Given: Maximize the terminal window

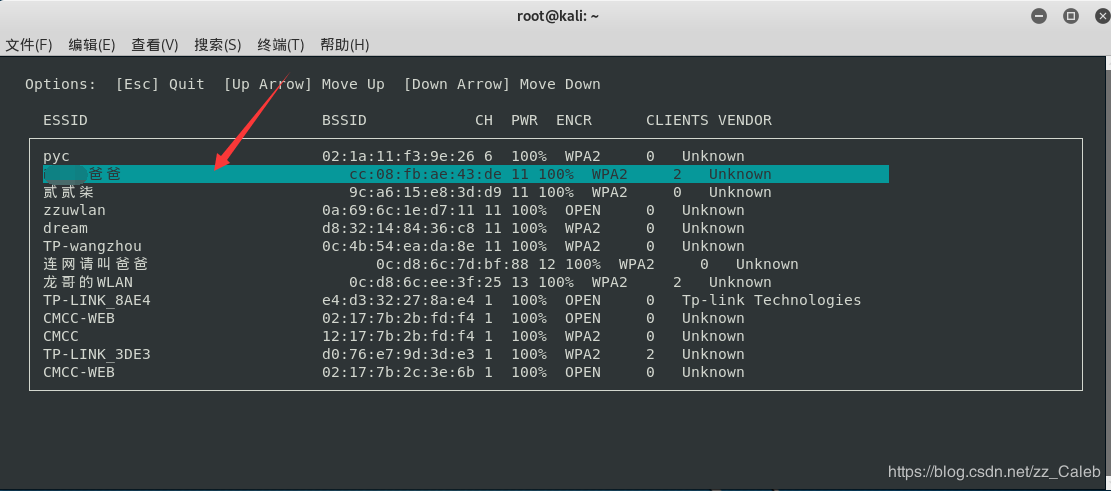Looking at the screenshot, I should [1070, 16].
